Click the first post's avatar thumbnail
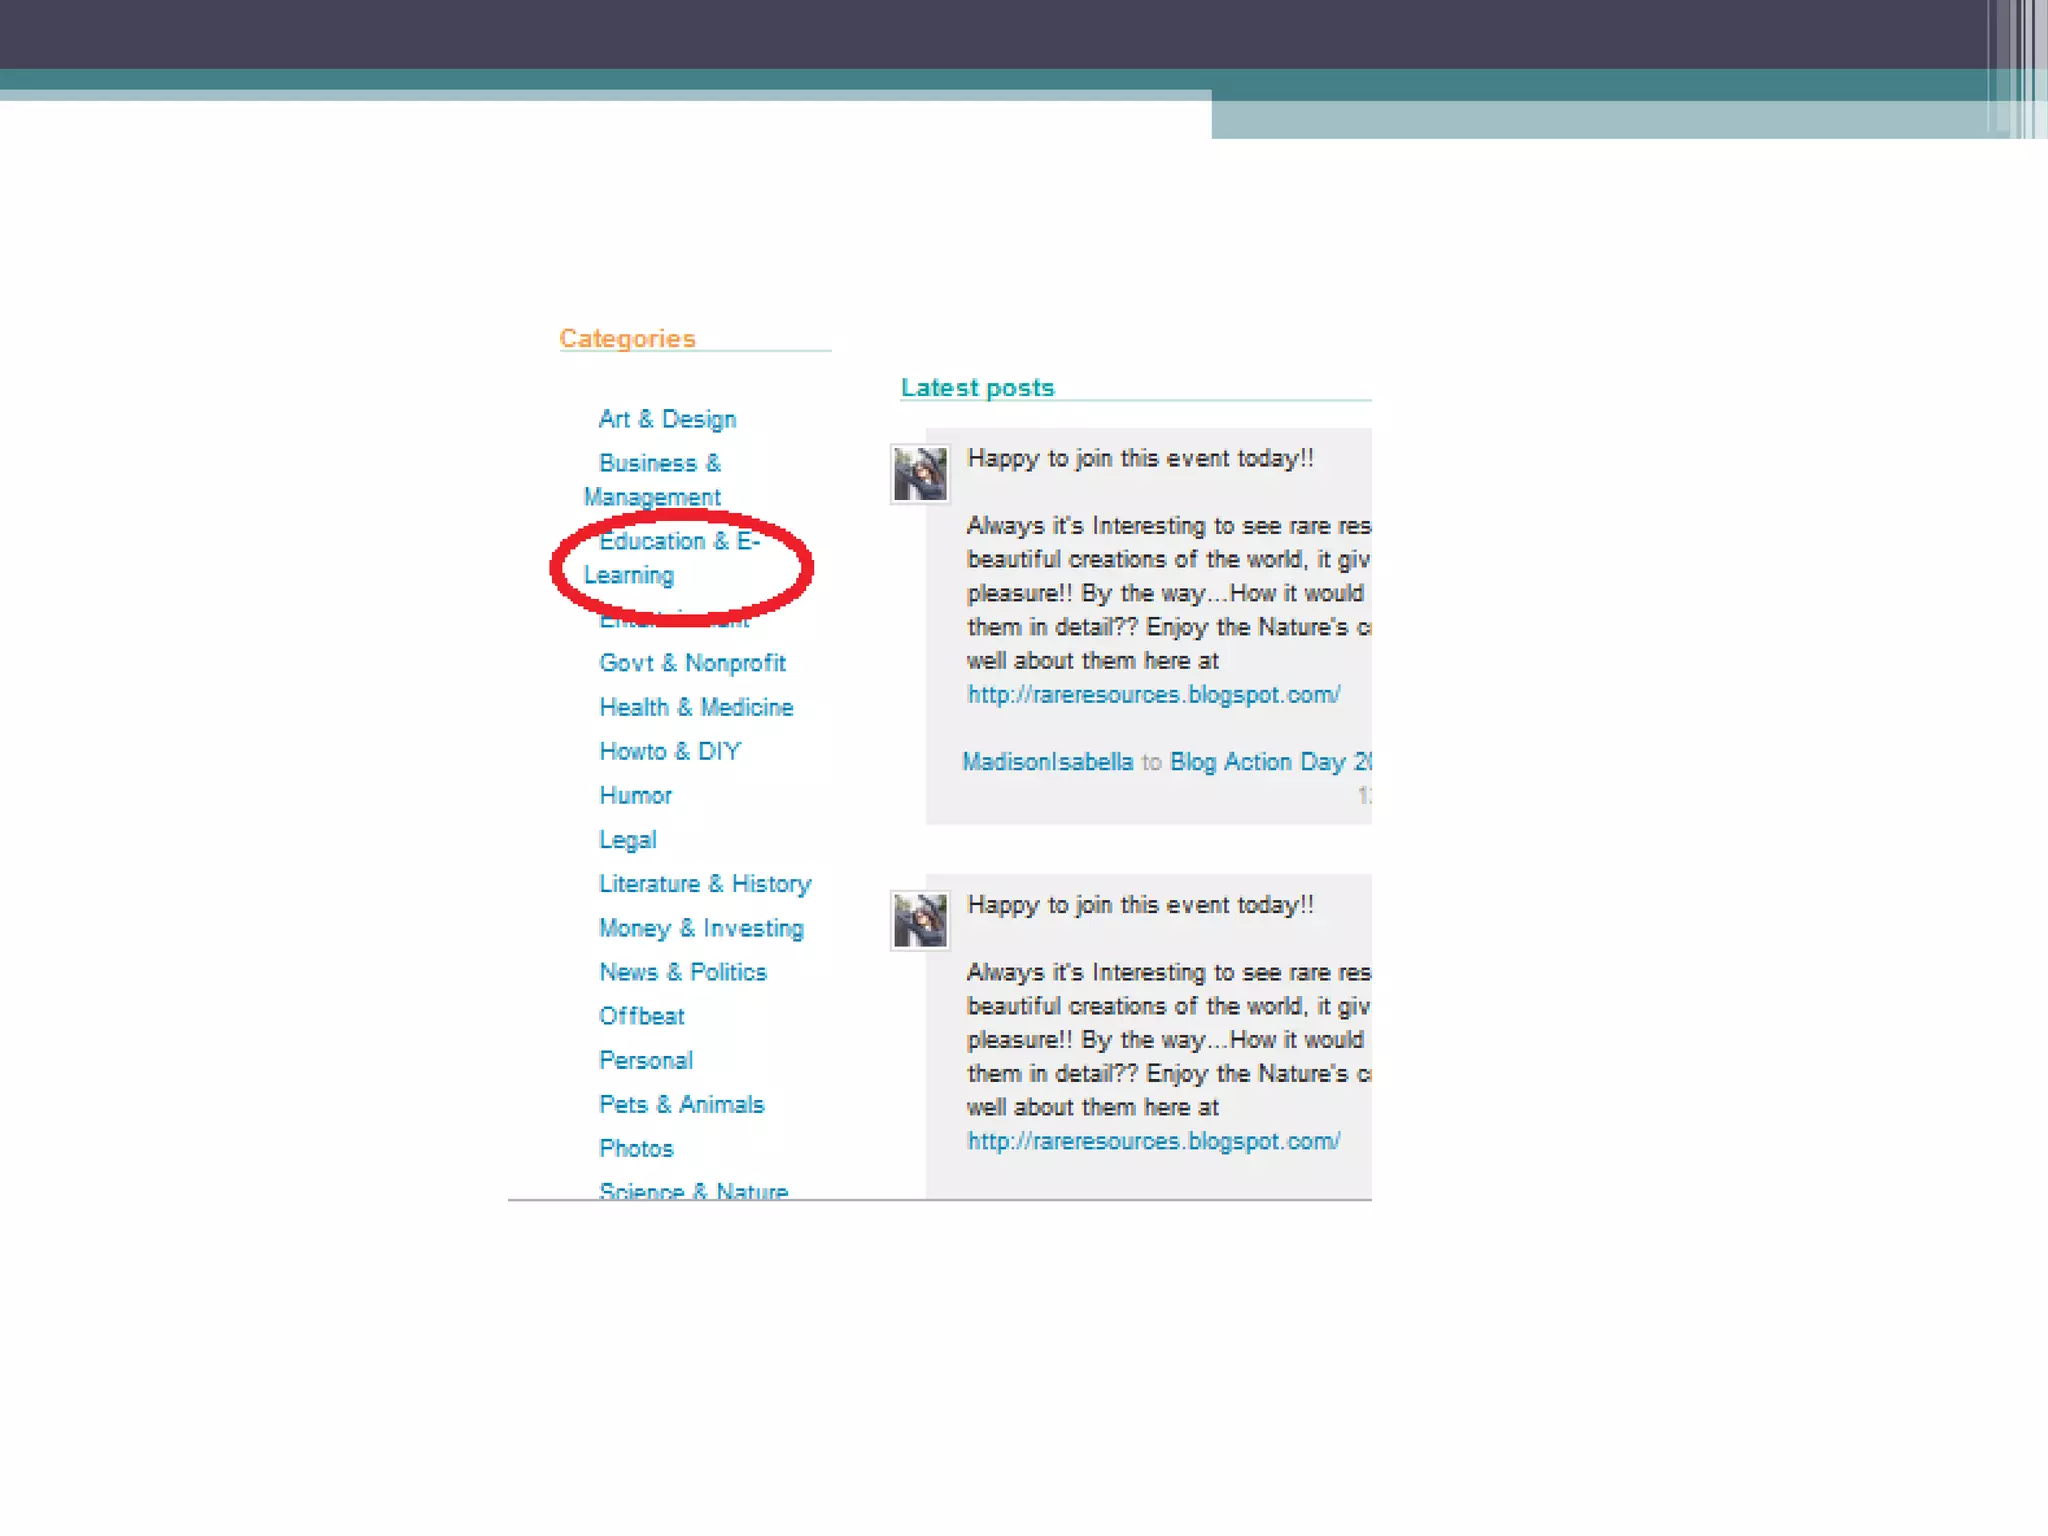Viewport: 2048px width, 1536px height. coord(920,475)
